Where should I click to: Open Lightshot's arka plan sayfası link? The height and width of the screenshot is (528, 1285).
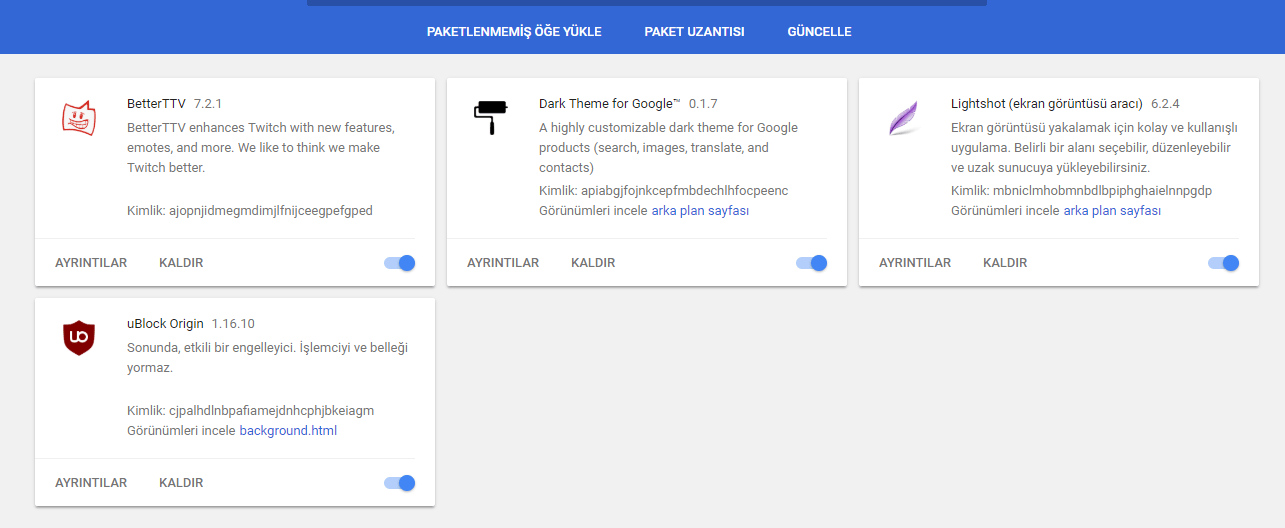(1112, 211)
